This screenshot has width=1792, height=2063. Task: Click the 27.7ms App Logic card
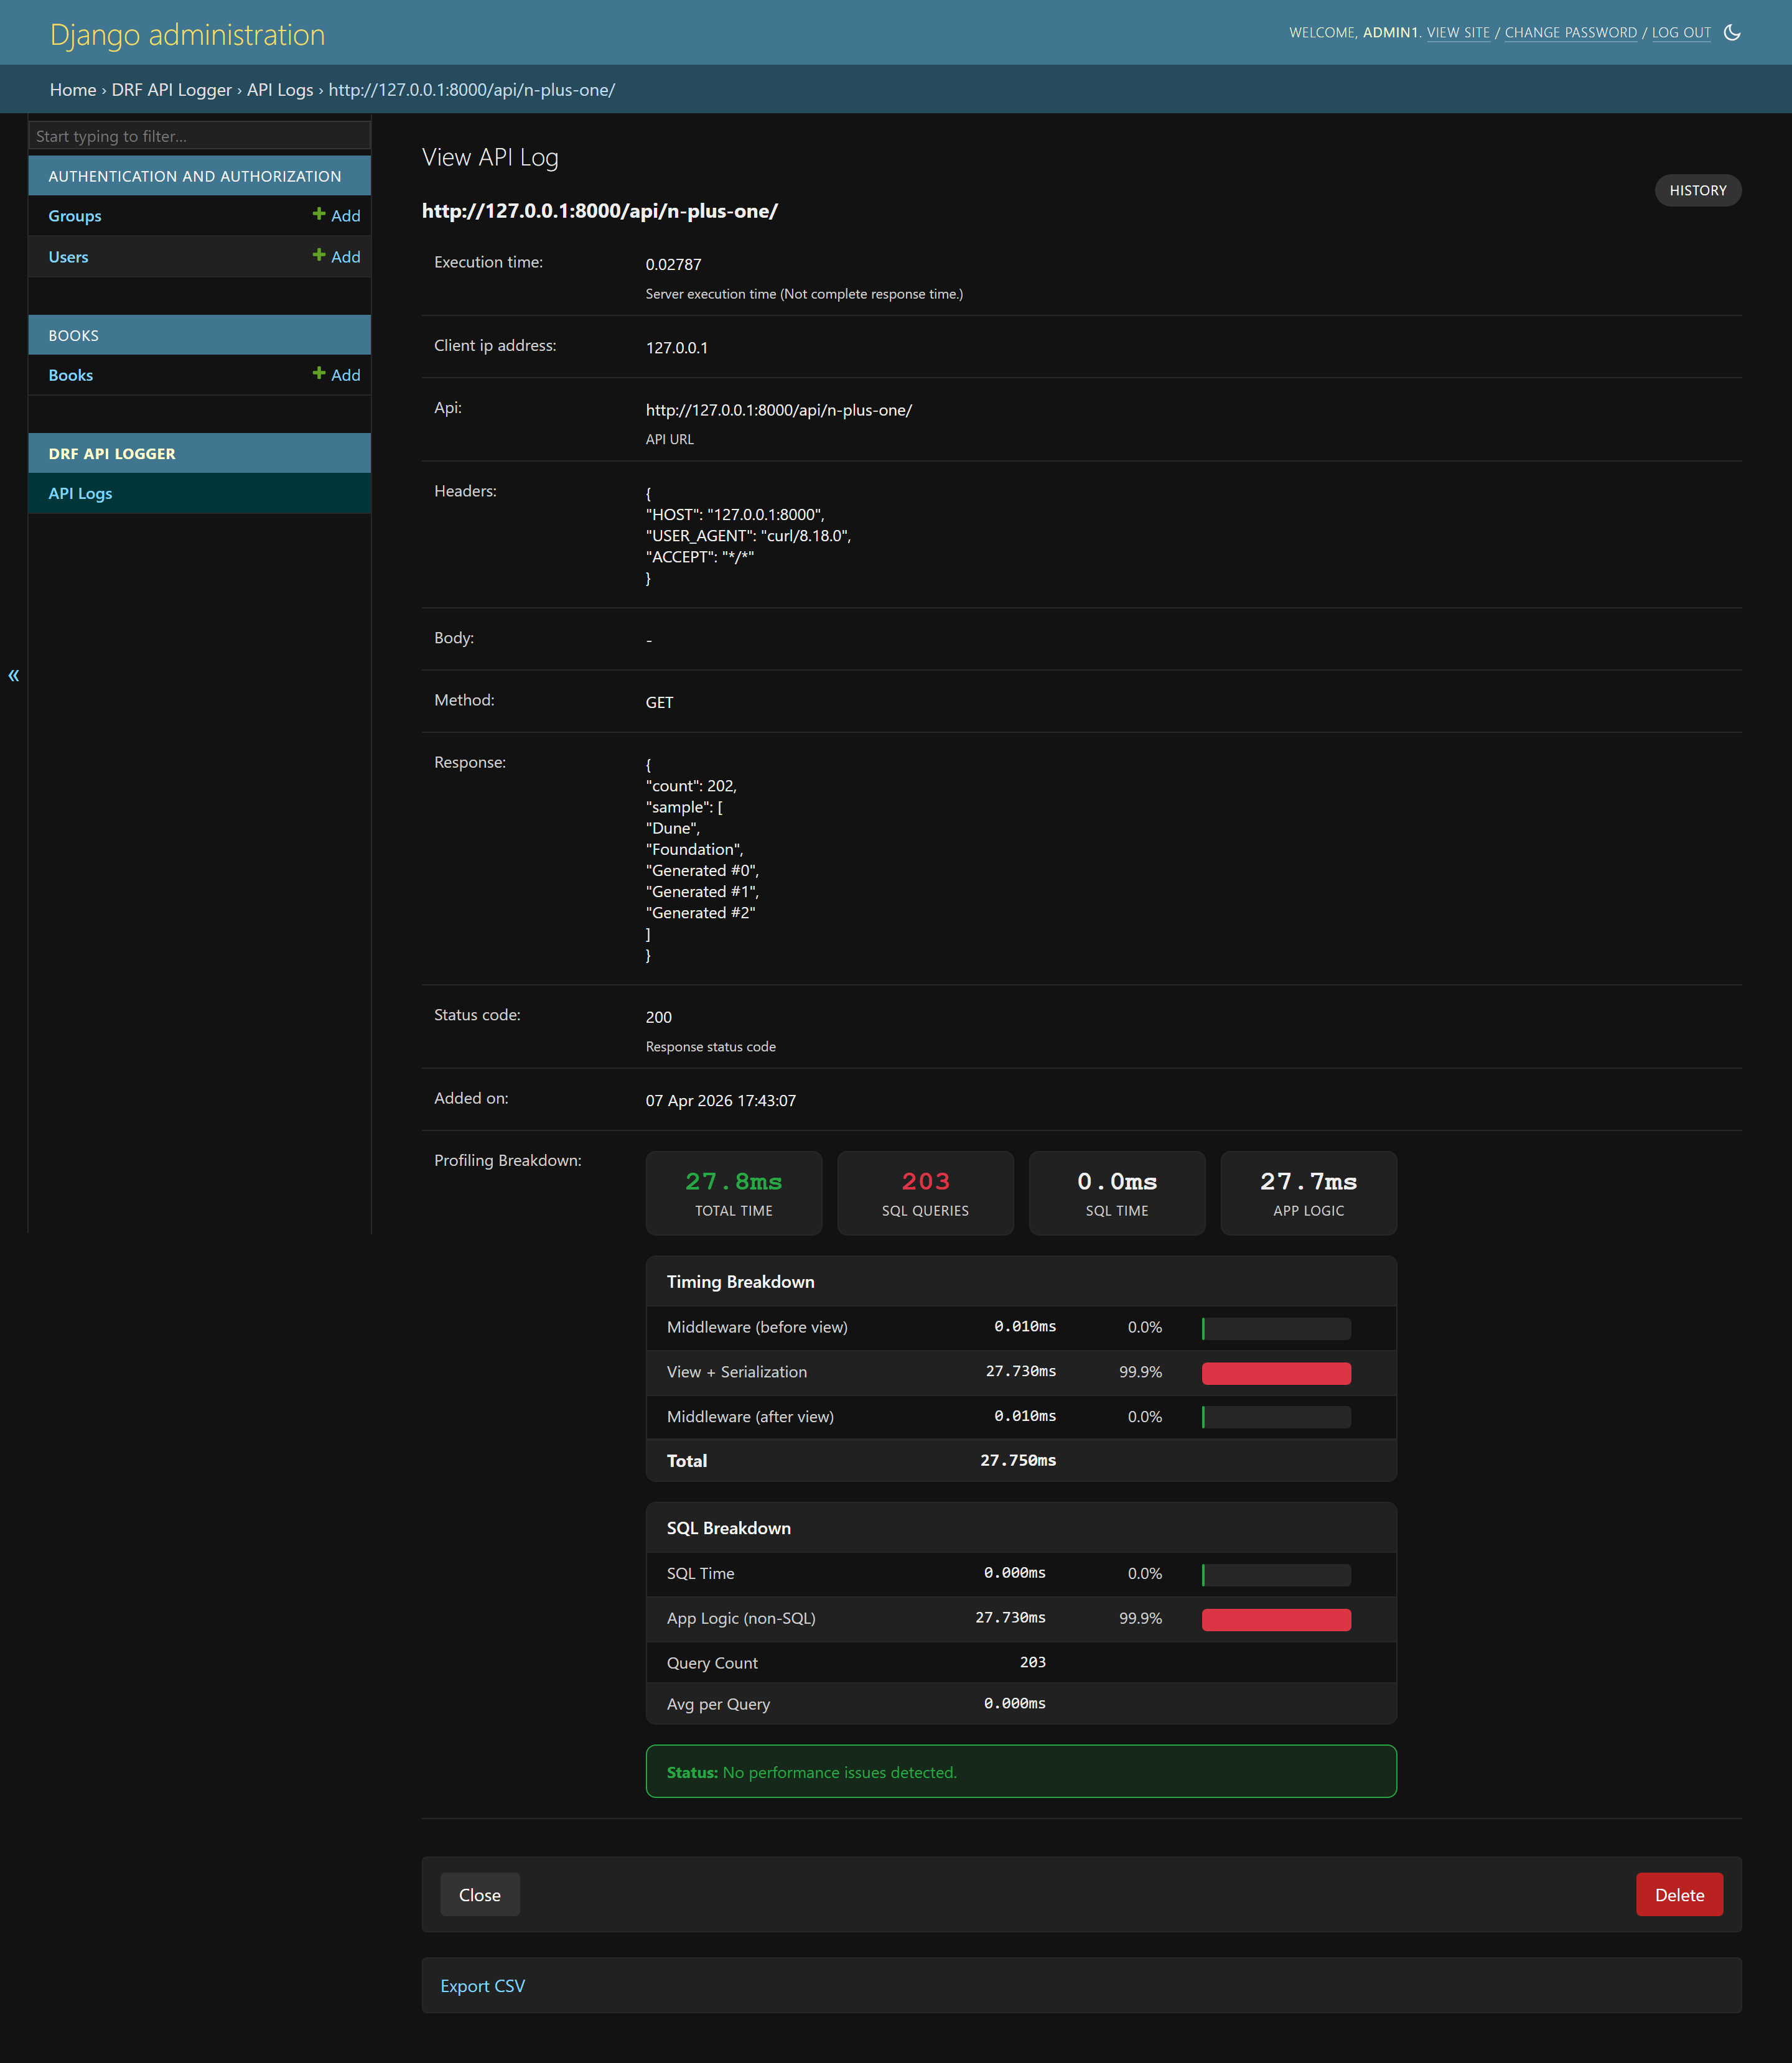(x=1308, y=1193)
